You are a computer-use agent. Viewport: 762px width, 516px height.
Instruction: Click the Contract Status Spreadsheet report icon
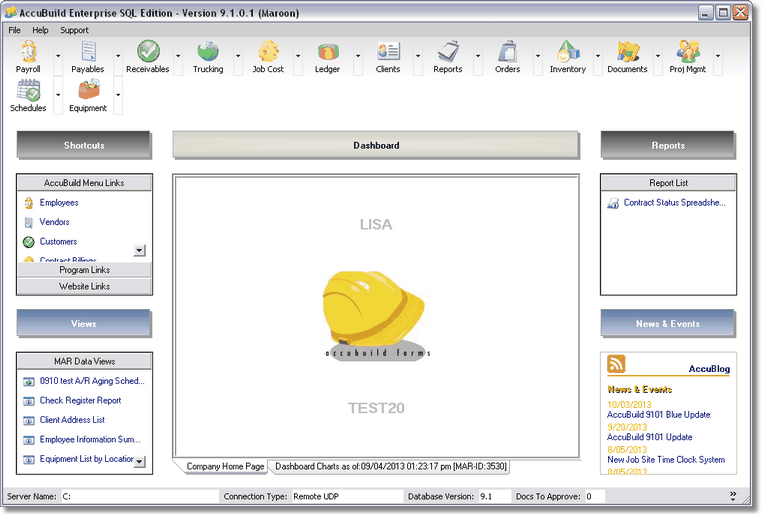[613, 203]
